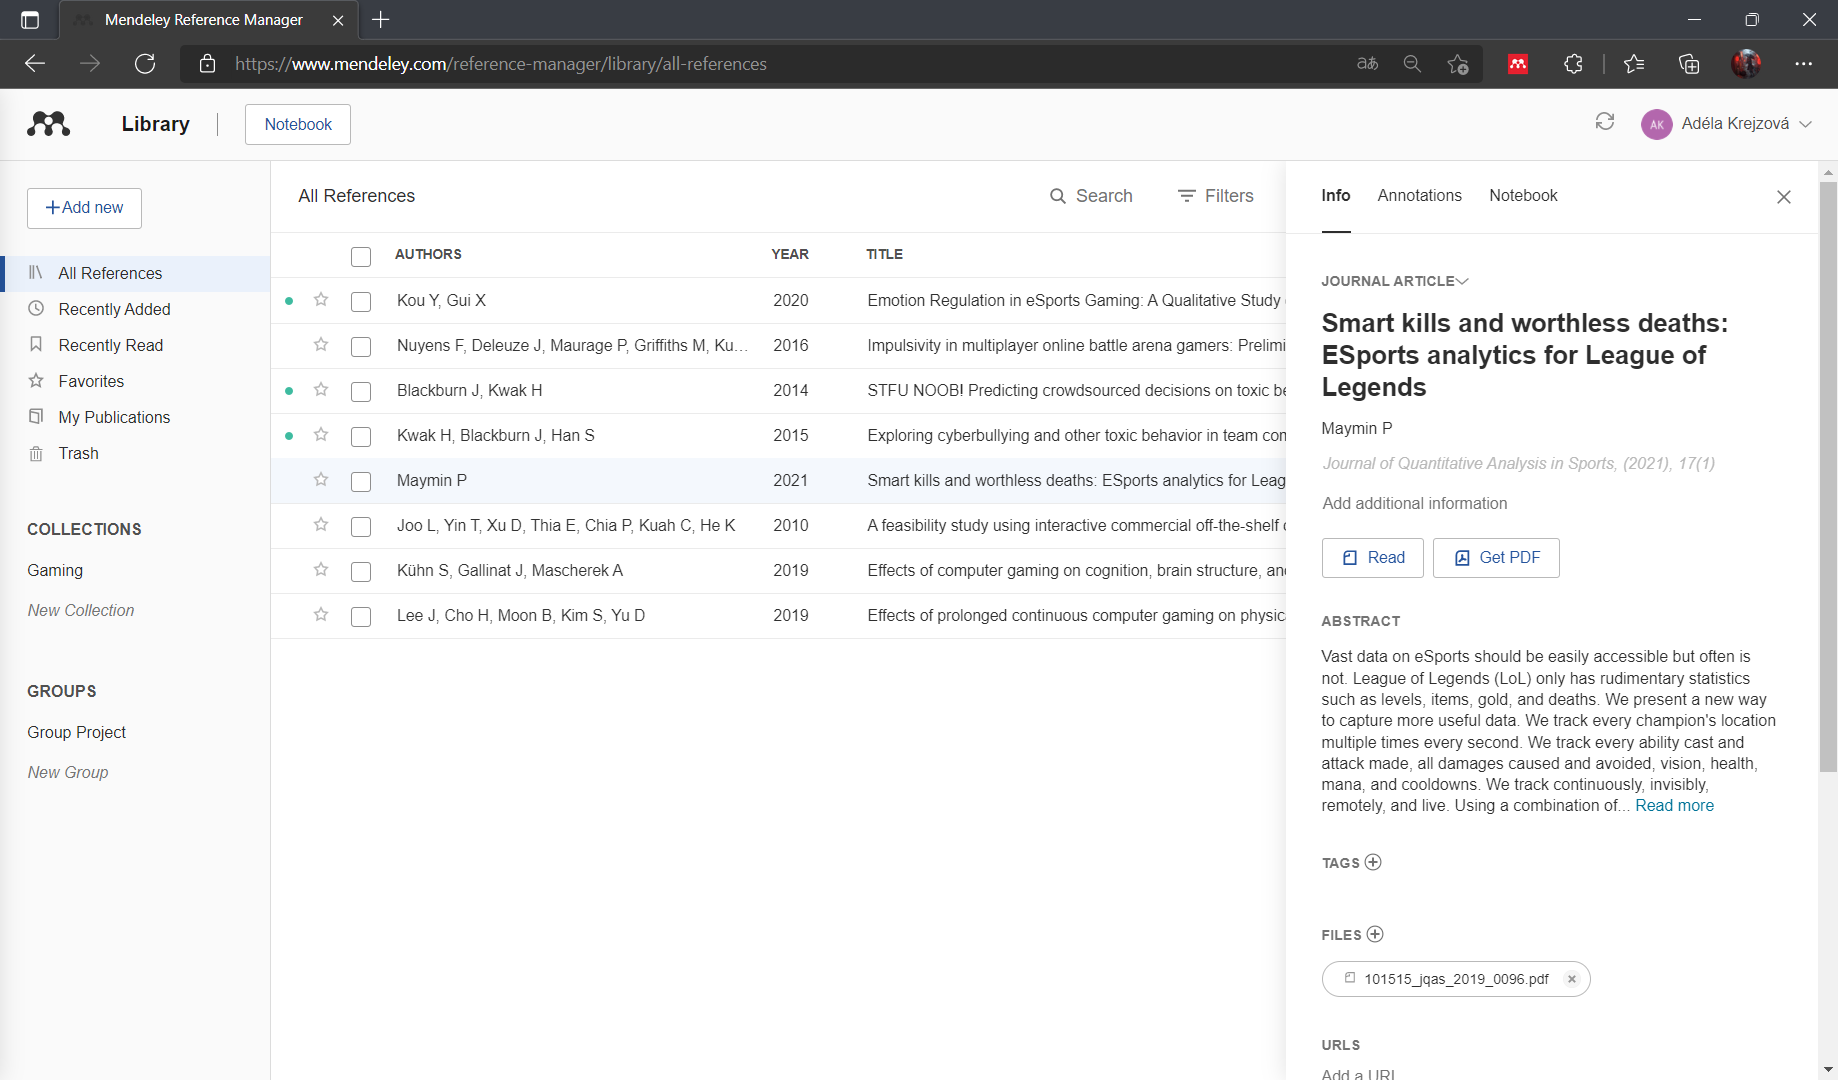This screenshot has width=1838, height=1080.
Task: Sort references by YEAR column
Action: 790,254
